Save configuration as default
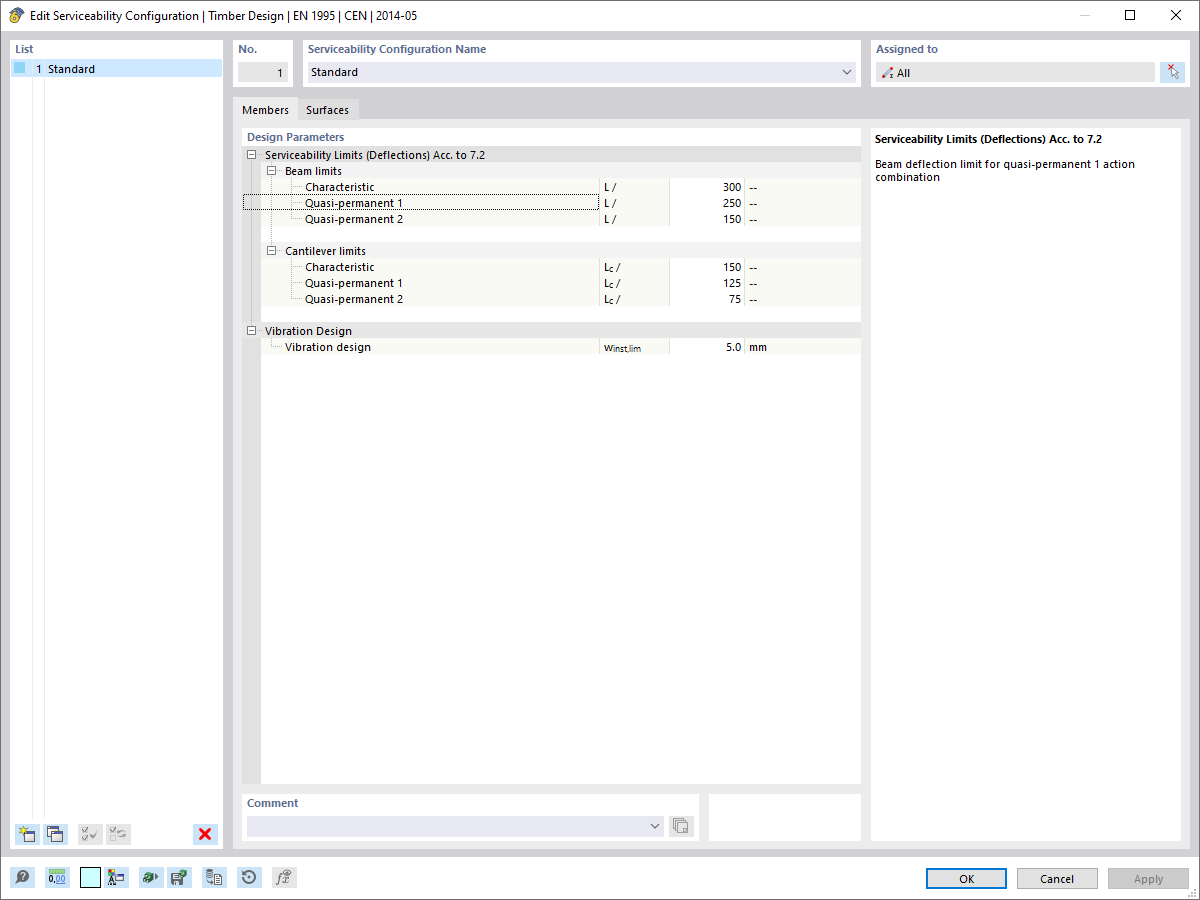This screenshot has height=900, width=1200. coord(179,877)
